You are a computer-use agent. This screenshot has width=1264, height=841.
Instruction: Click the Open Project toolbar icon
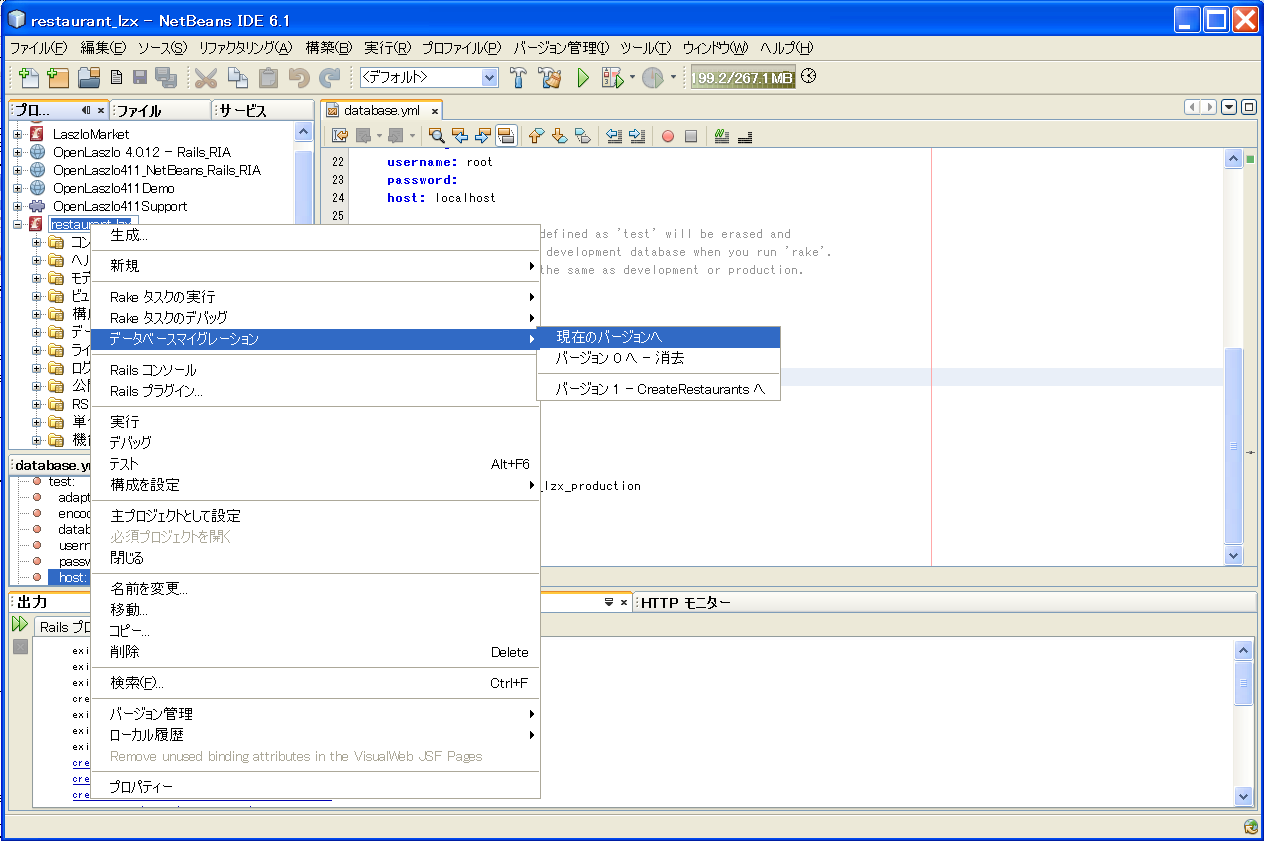tap(89, 78)
